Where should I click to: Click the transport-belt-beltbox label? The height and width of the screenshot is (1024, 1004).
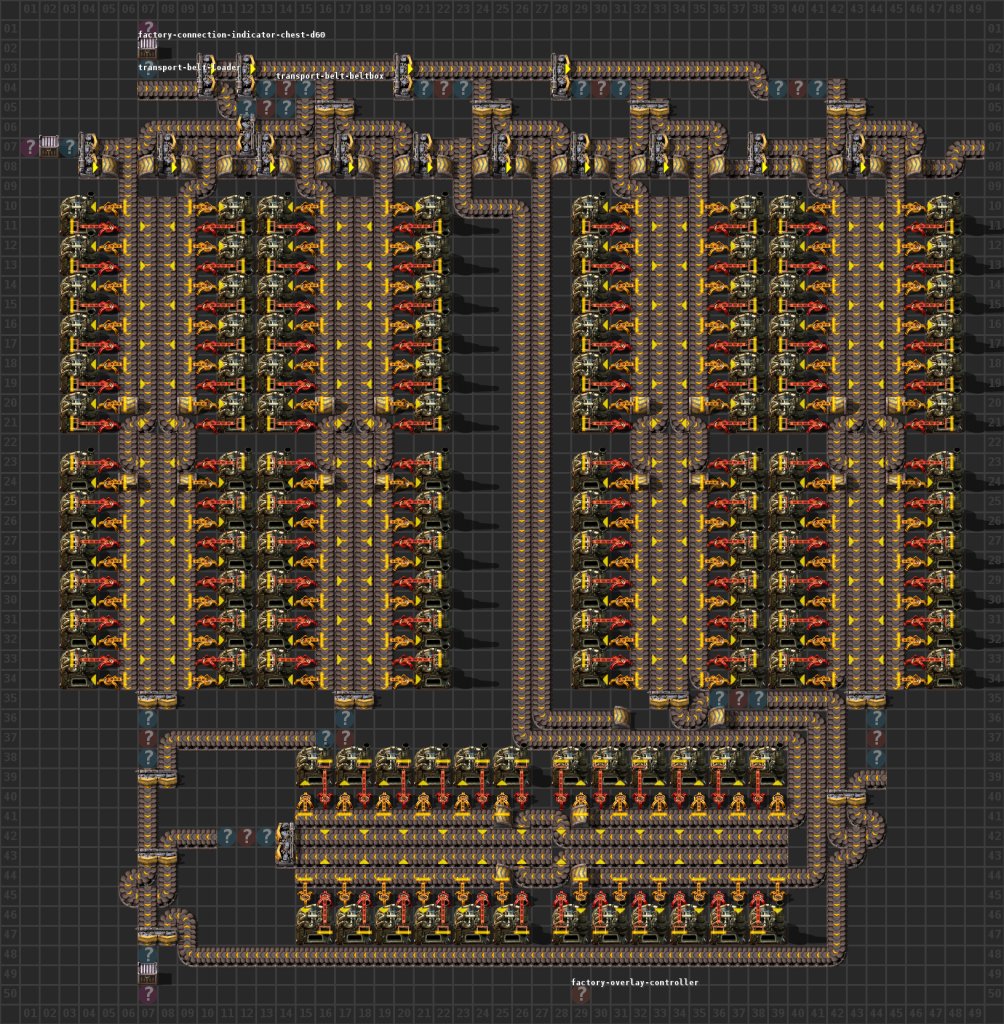coord(330,76)
